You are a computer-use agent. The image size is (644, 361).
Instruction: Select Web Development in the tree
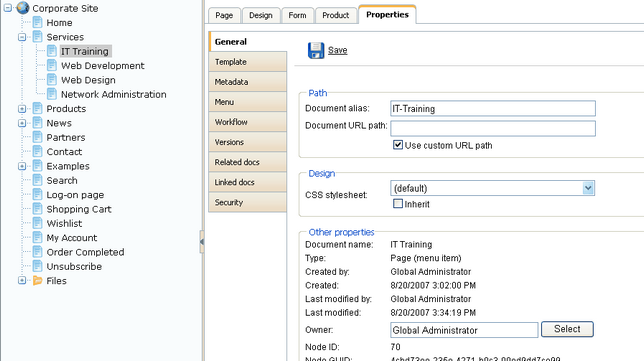103,66
